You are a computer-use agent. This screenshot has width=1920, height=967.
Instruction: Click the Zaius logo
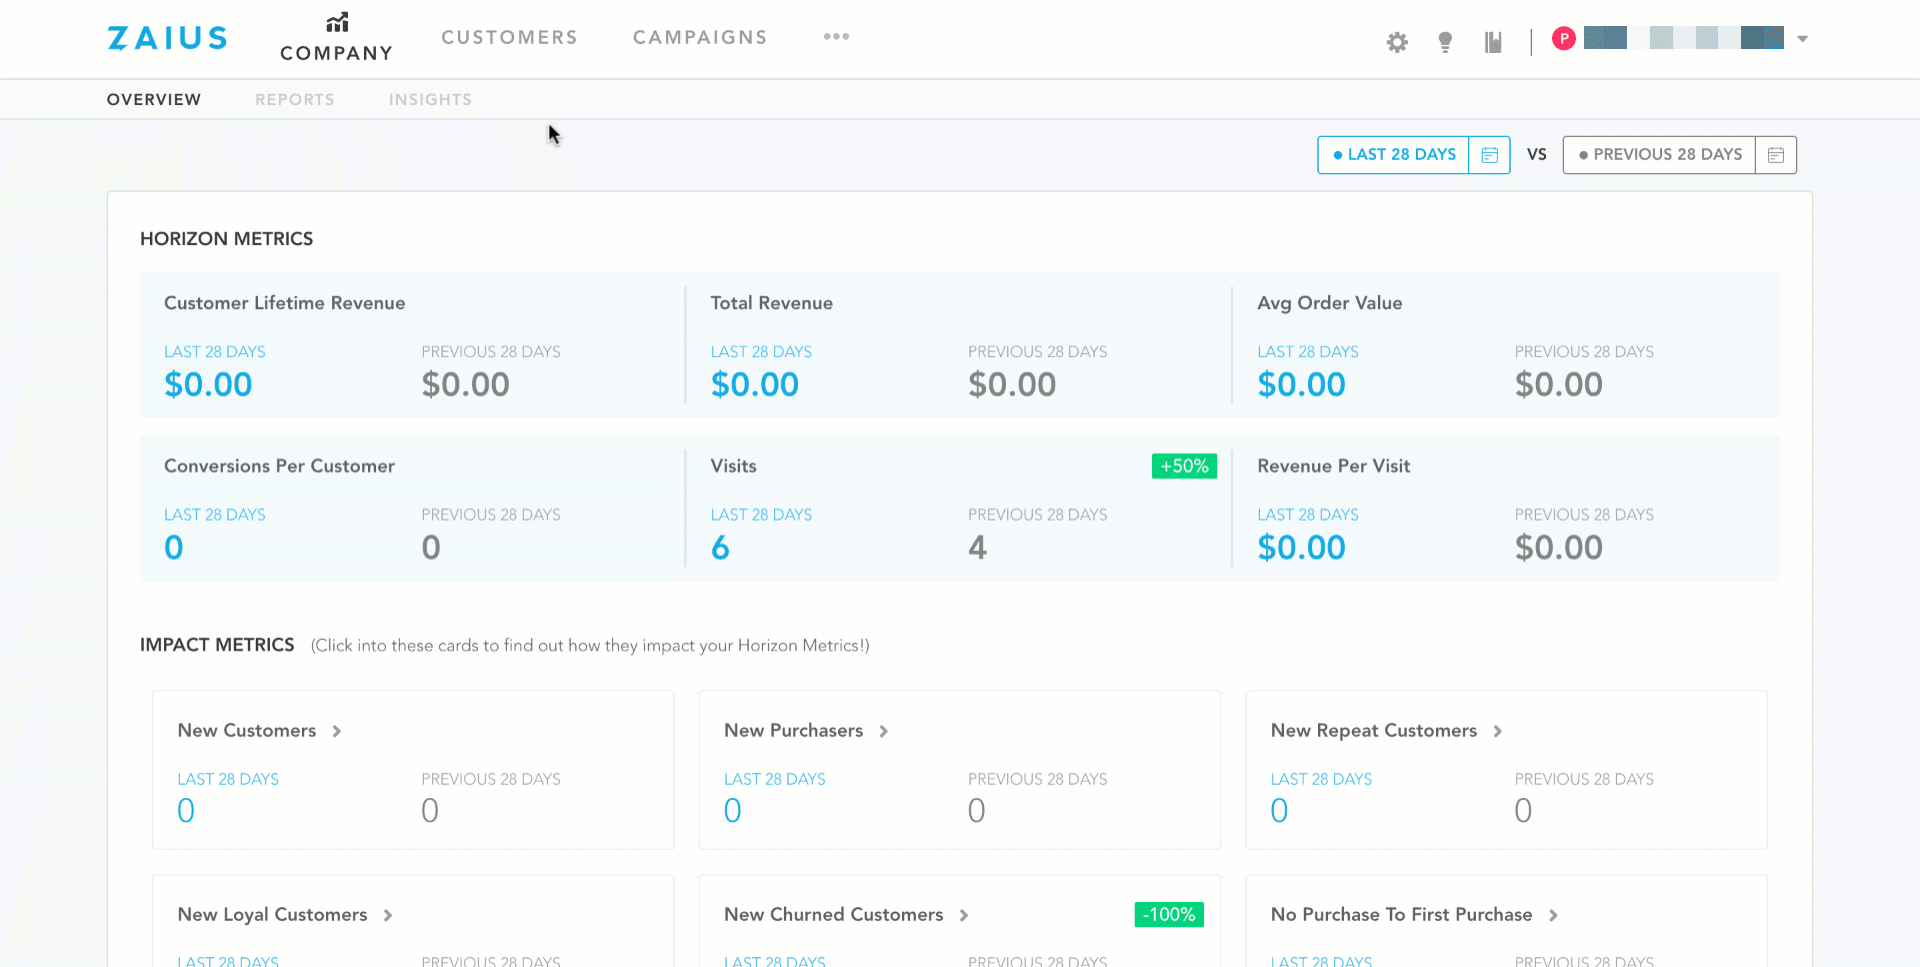click(167, 38)
